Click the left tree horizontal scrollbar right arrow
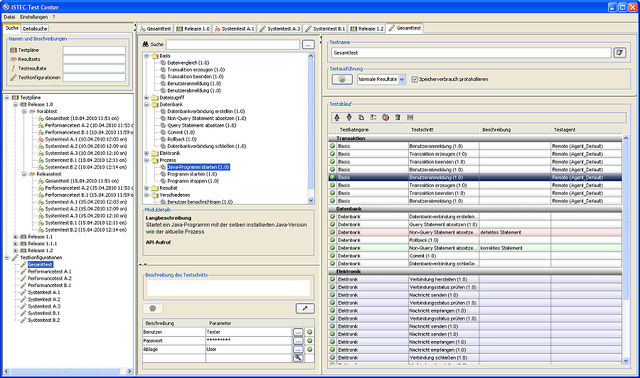Image resolution: width=640 pixels, height=378 pixels. [x=129, y=371]
